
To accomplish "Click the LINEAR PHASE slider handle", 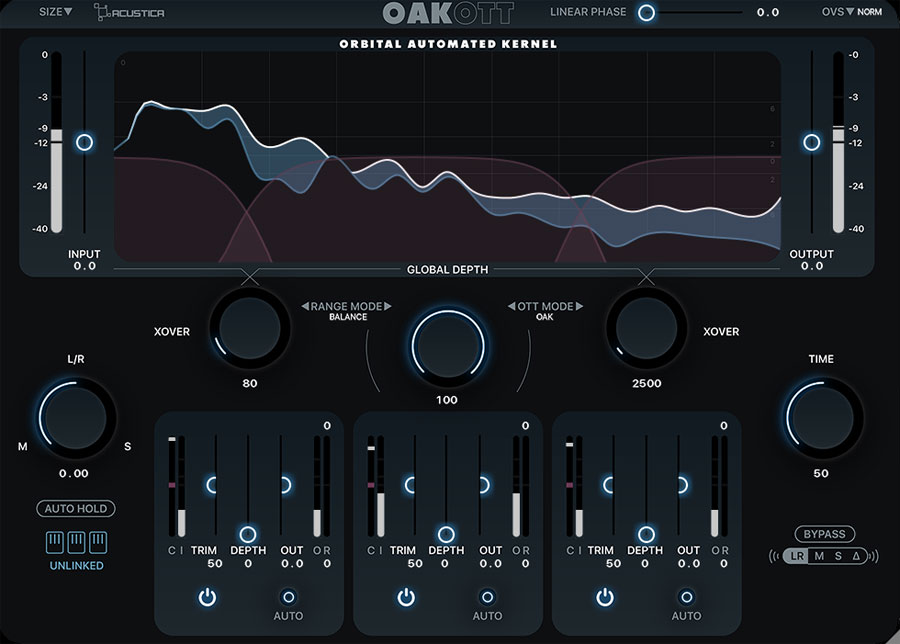I will coord(646,12).
